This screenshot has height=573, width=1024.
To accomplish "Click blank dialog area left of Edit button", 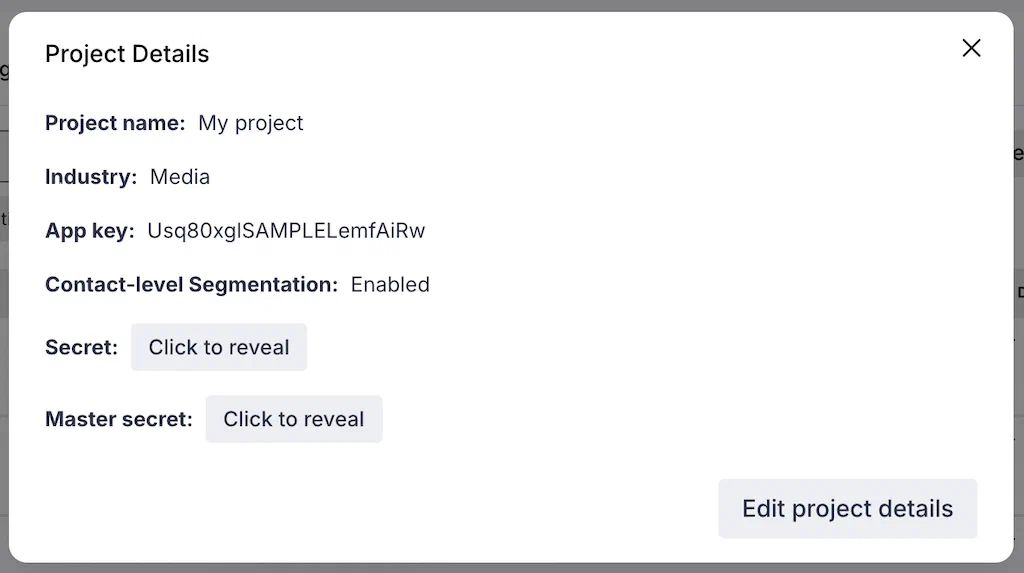I will pos(400,508).
